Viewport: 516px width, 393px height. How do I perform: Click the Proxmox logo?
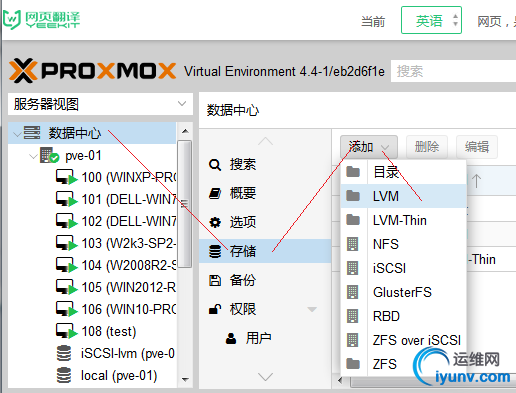click(92, 71)
